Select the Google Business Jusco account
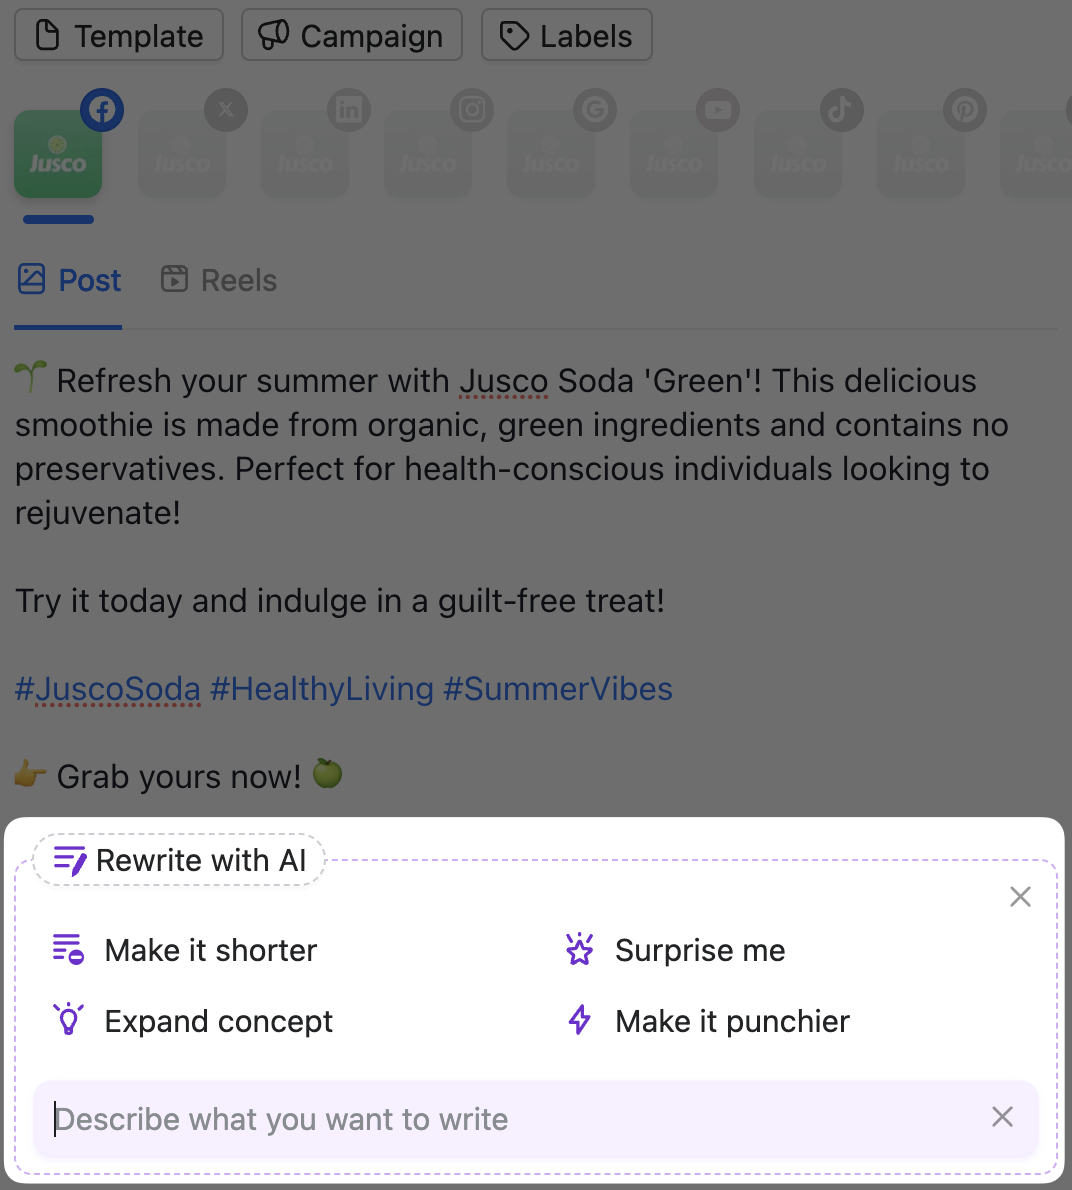This screenshot has height=1190, width=1072. [x=551, y=155]
